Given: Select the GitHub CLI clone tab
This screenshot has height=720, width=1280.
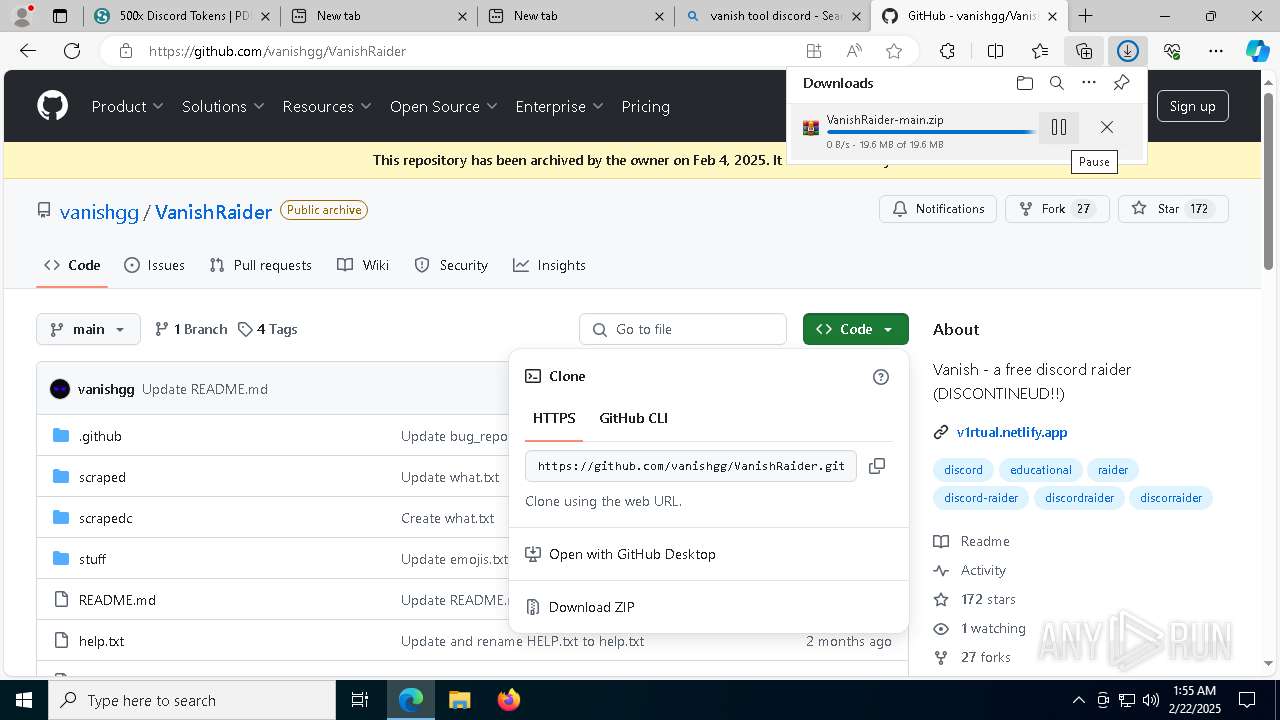Looking at the screenshot, I should (633, 418).
